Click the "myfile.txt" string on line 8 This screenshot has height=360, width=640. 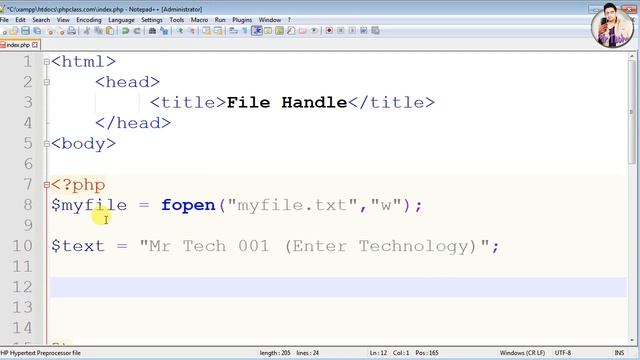(x=293, y=205)
